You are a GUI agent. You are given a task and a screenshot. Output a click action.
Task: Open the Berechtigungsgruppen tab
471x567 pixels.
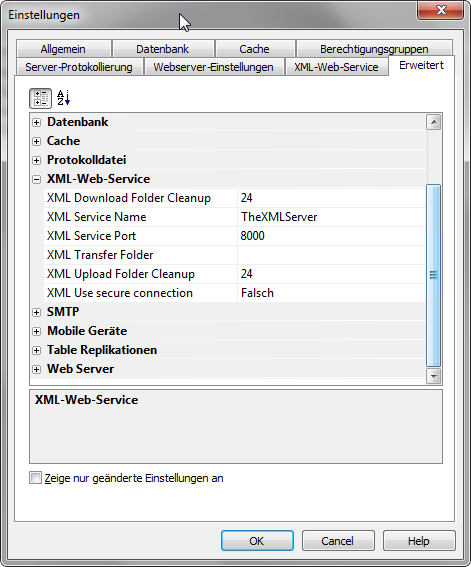(x=374, y=49)
